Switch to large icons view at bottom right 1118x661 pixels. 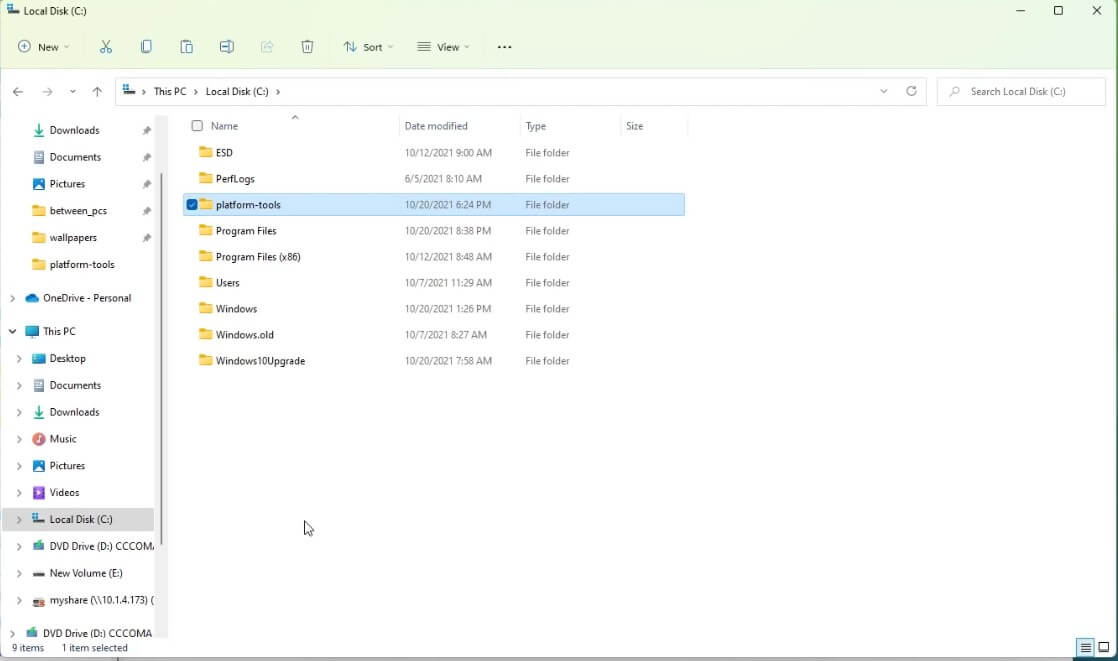click(x=1104, y=648)
